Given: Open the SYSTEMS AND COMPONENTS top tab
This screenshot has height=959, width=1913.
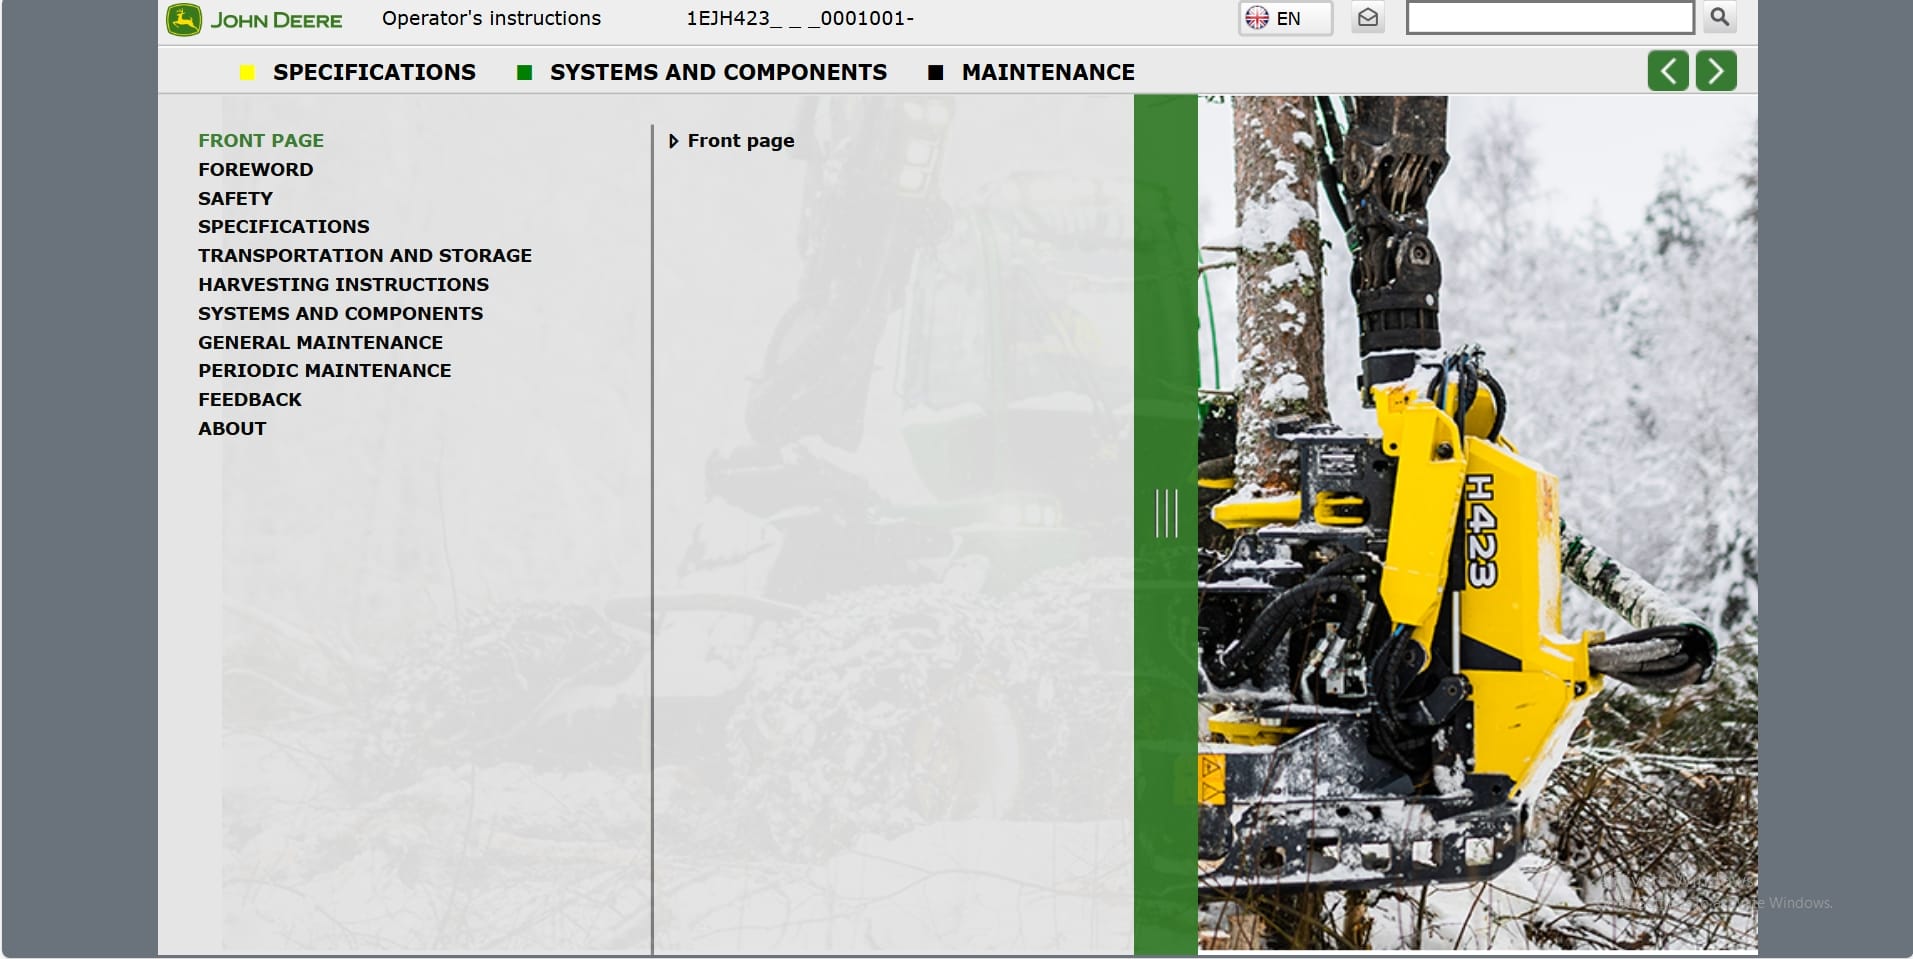Looking at the screenshot, I should (718, 72).
